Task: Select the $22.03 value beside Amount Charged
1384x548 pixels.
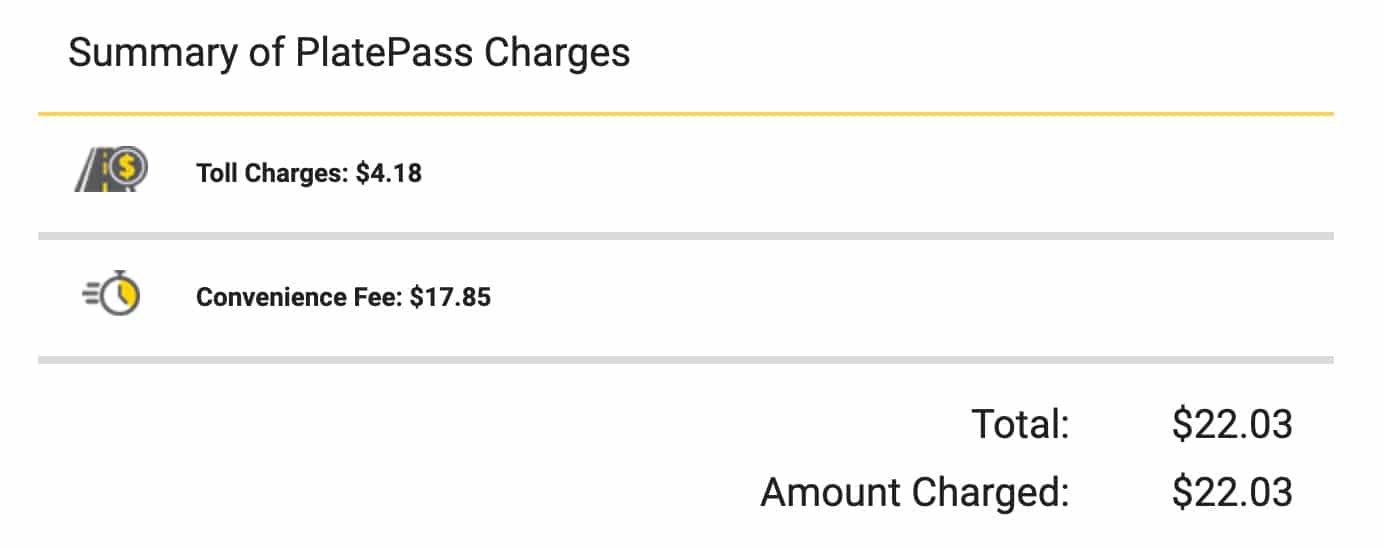Action: pyautogui.click(x=1232, y=493)
